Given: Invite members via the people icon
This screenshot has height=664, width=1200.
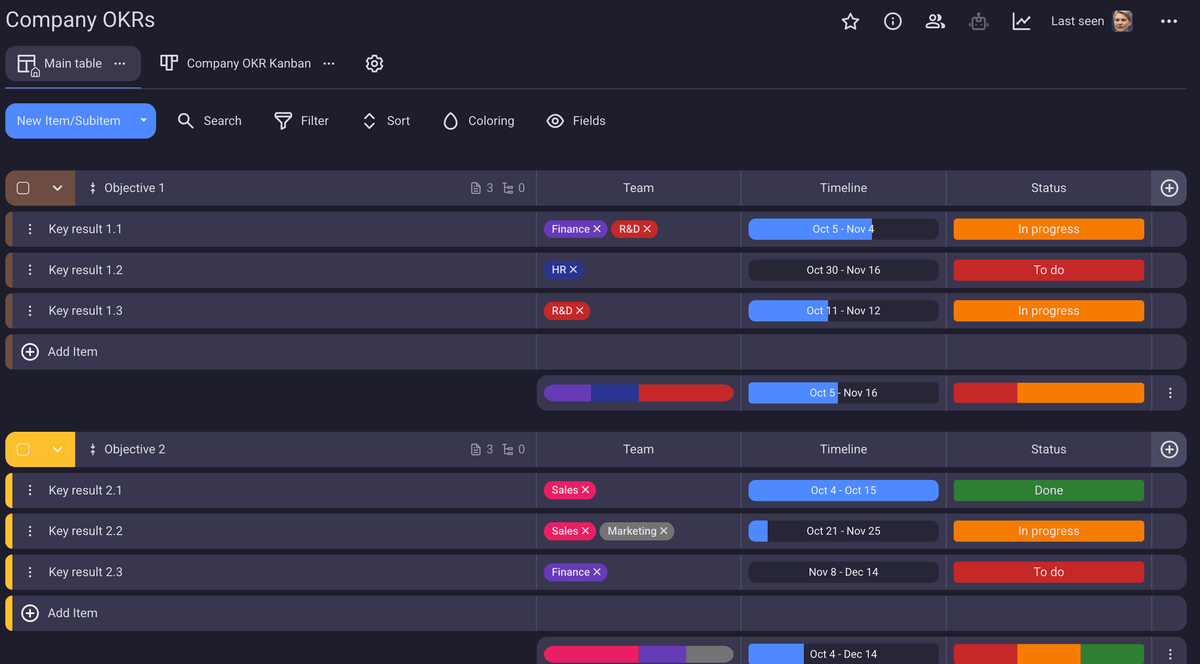Looking at the screenshot, I should coord(934,20).
